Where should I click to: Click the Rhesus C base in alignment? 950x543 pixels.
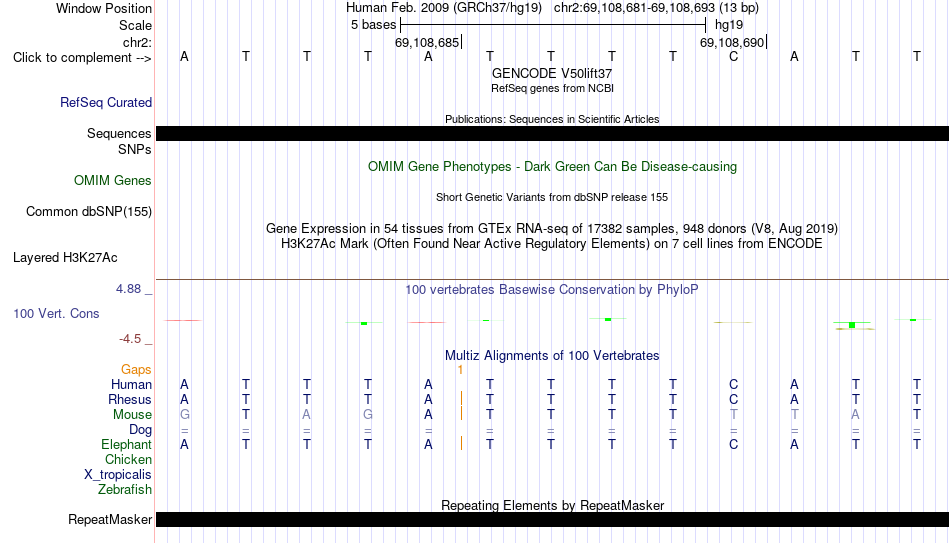click(734, 399)
